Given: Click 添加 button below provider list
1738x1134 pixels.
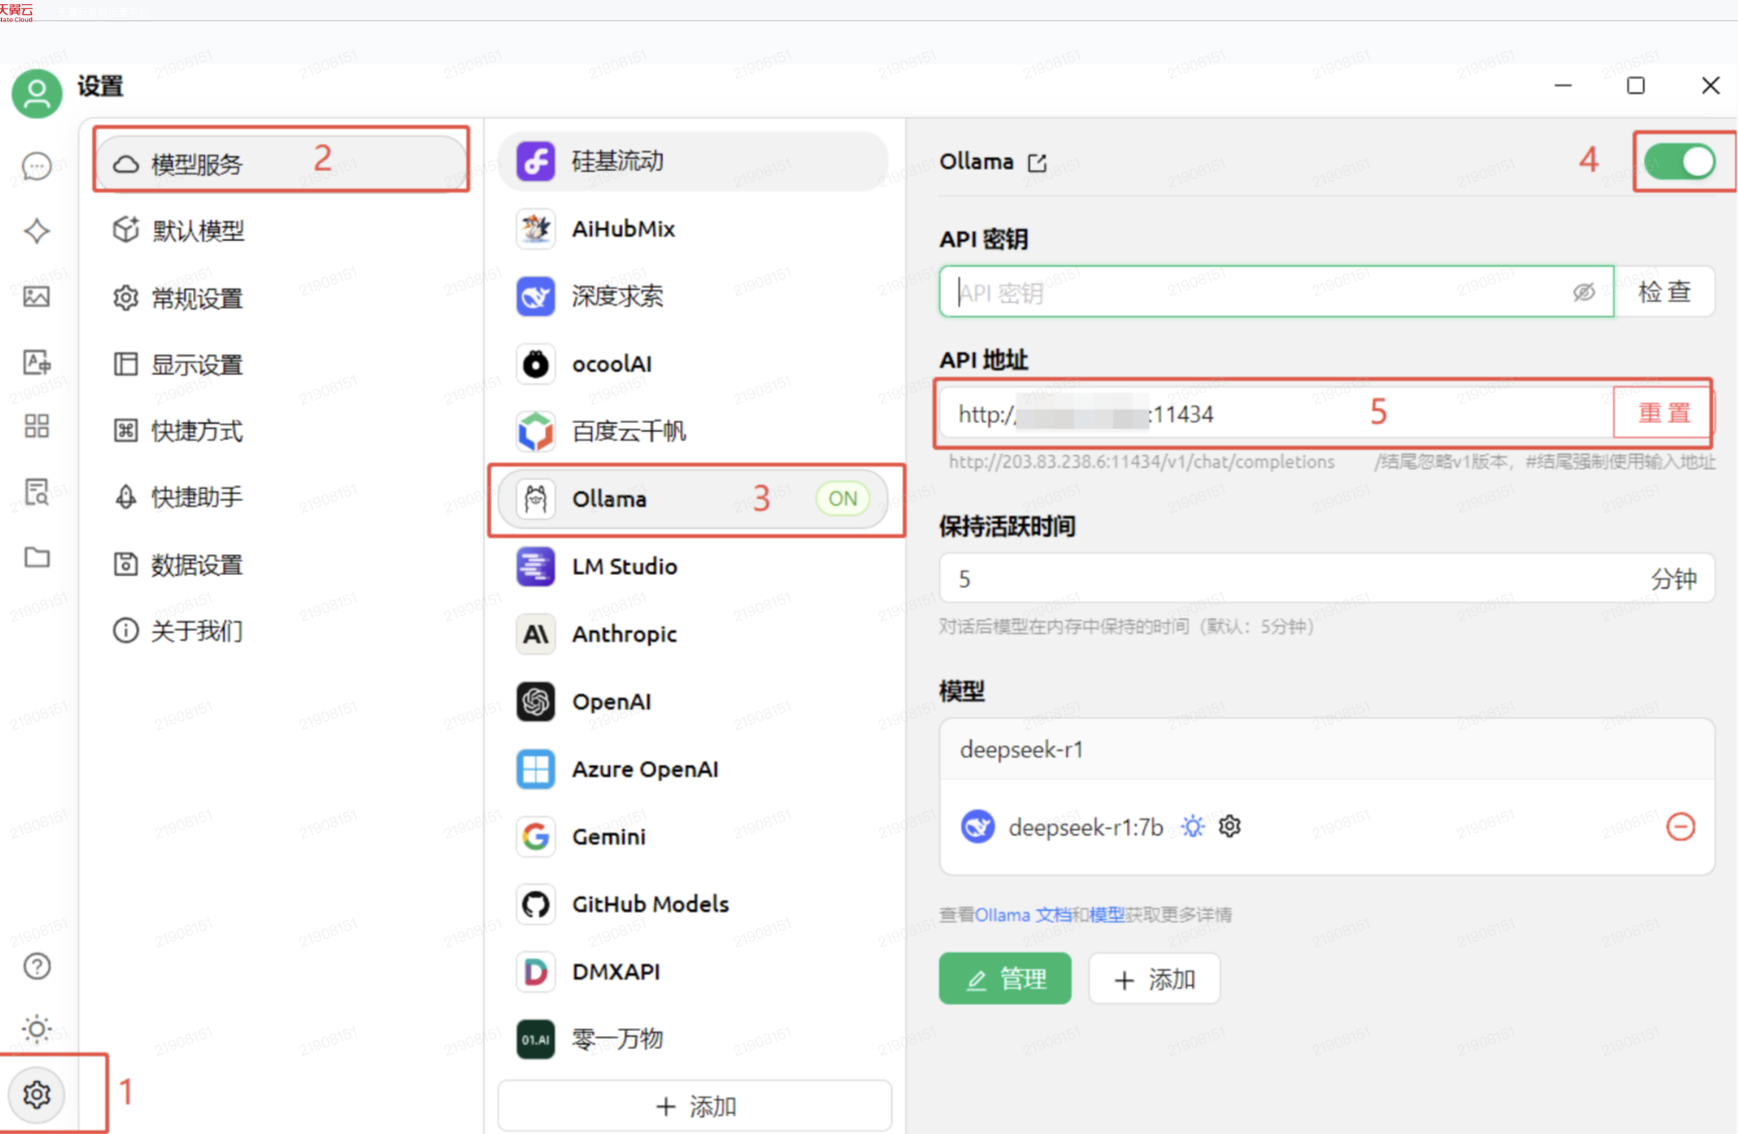Looking at the screenshot, I should tap(695, 1106).
